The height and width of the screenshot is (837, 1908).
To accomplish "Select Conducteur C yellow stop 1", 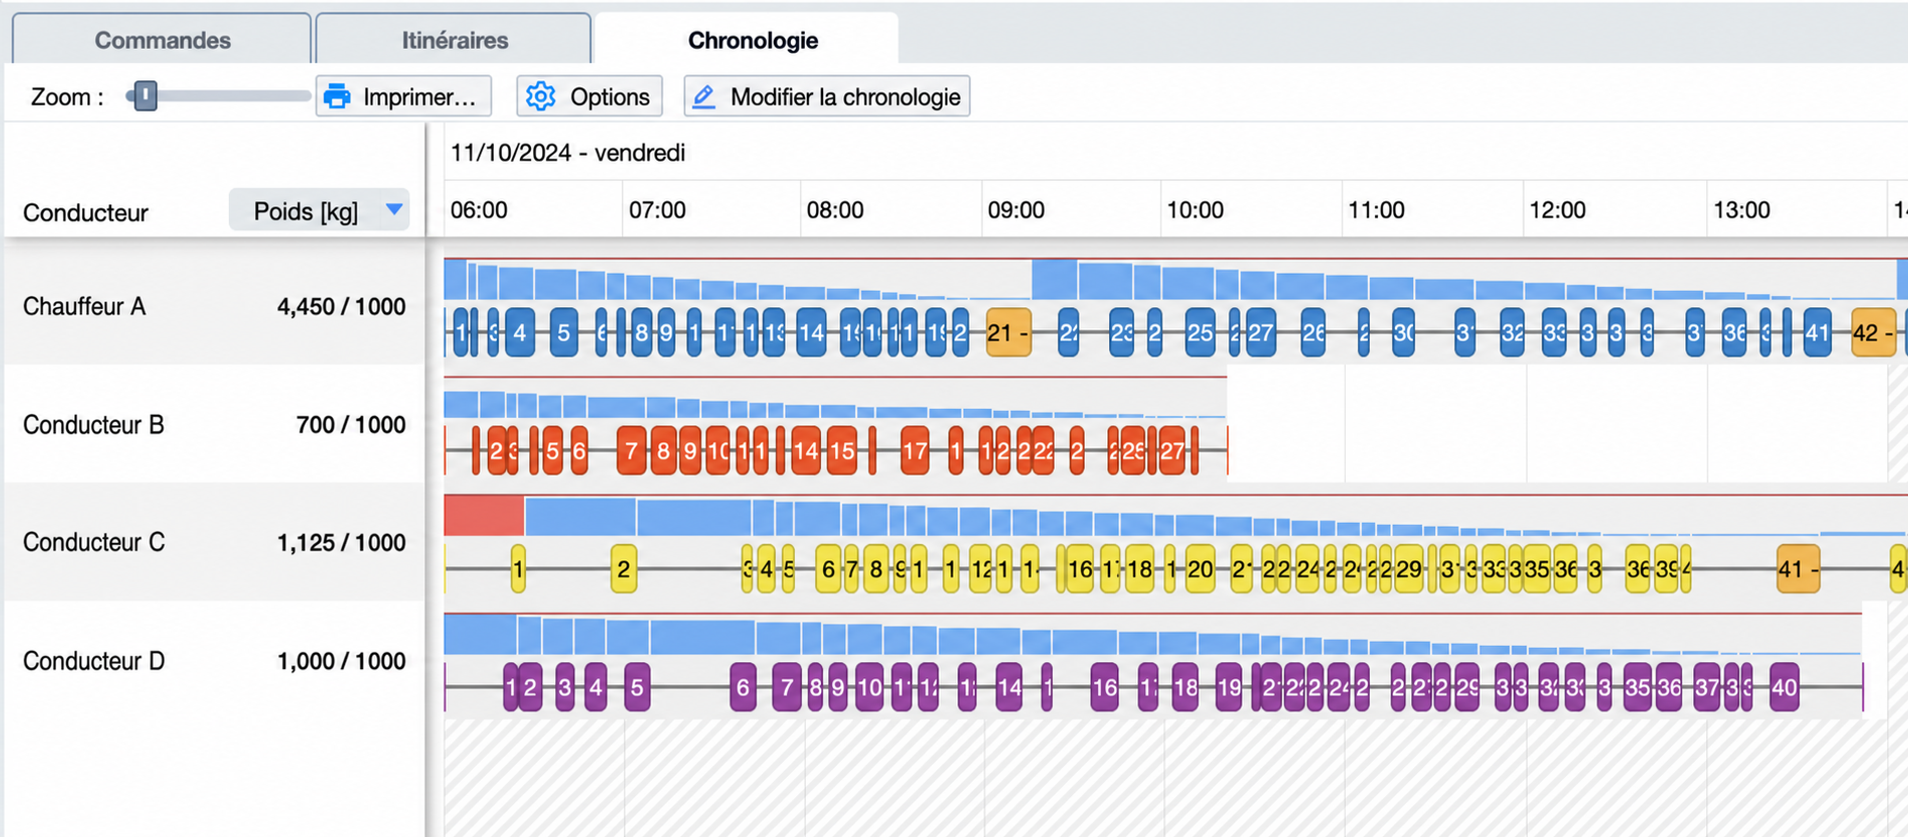I will (518, 569).
